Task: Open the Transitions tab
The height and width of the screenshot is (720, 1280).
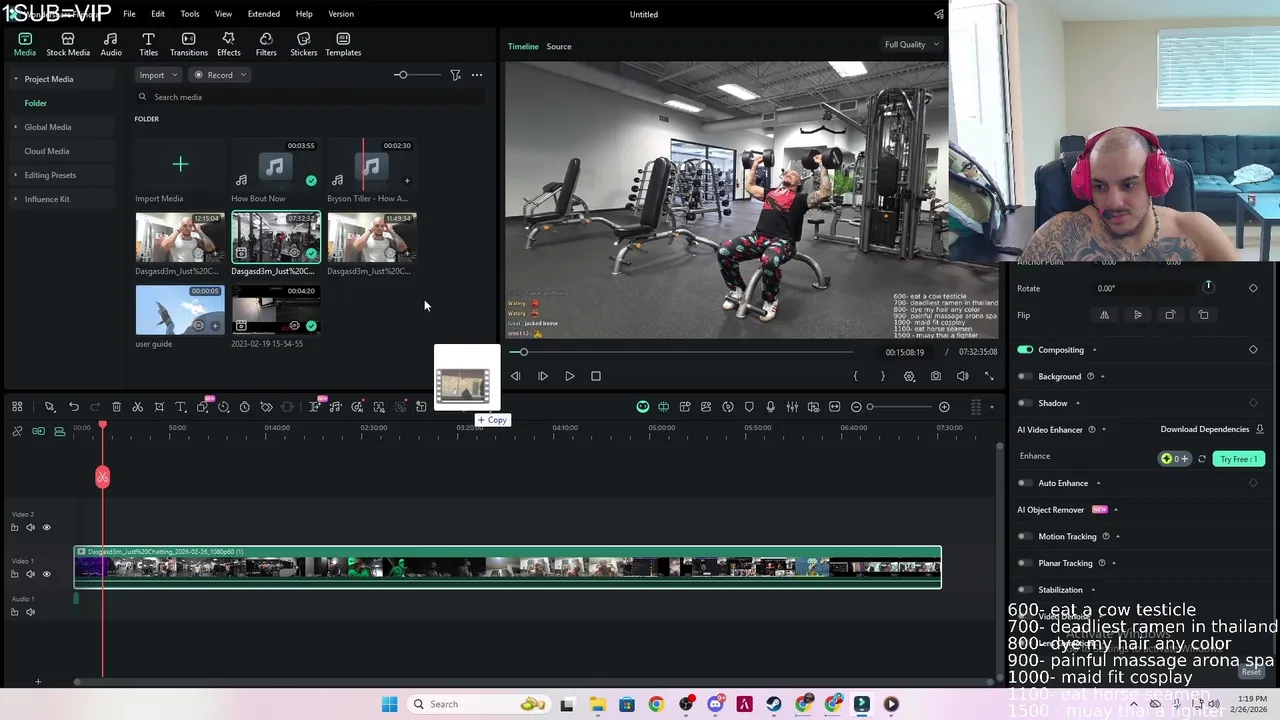Action: coord(188,44)
